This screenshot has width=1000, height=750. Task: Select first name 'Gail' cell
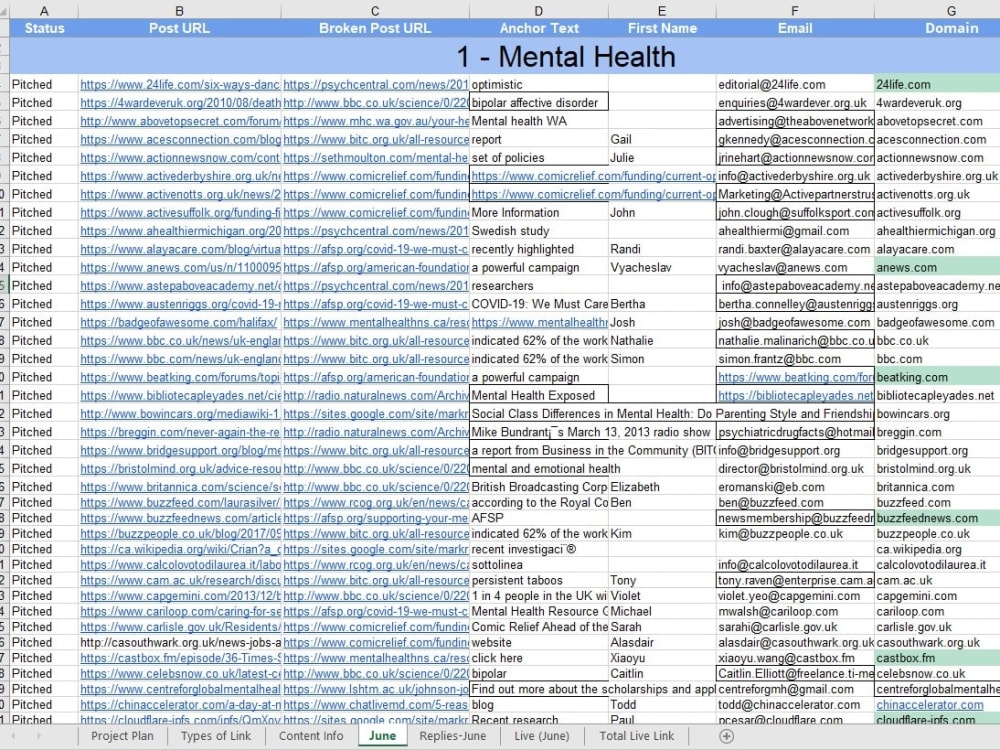[x=662, y=139]
